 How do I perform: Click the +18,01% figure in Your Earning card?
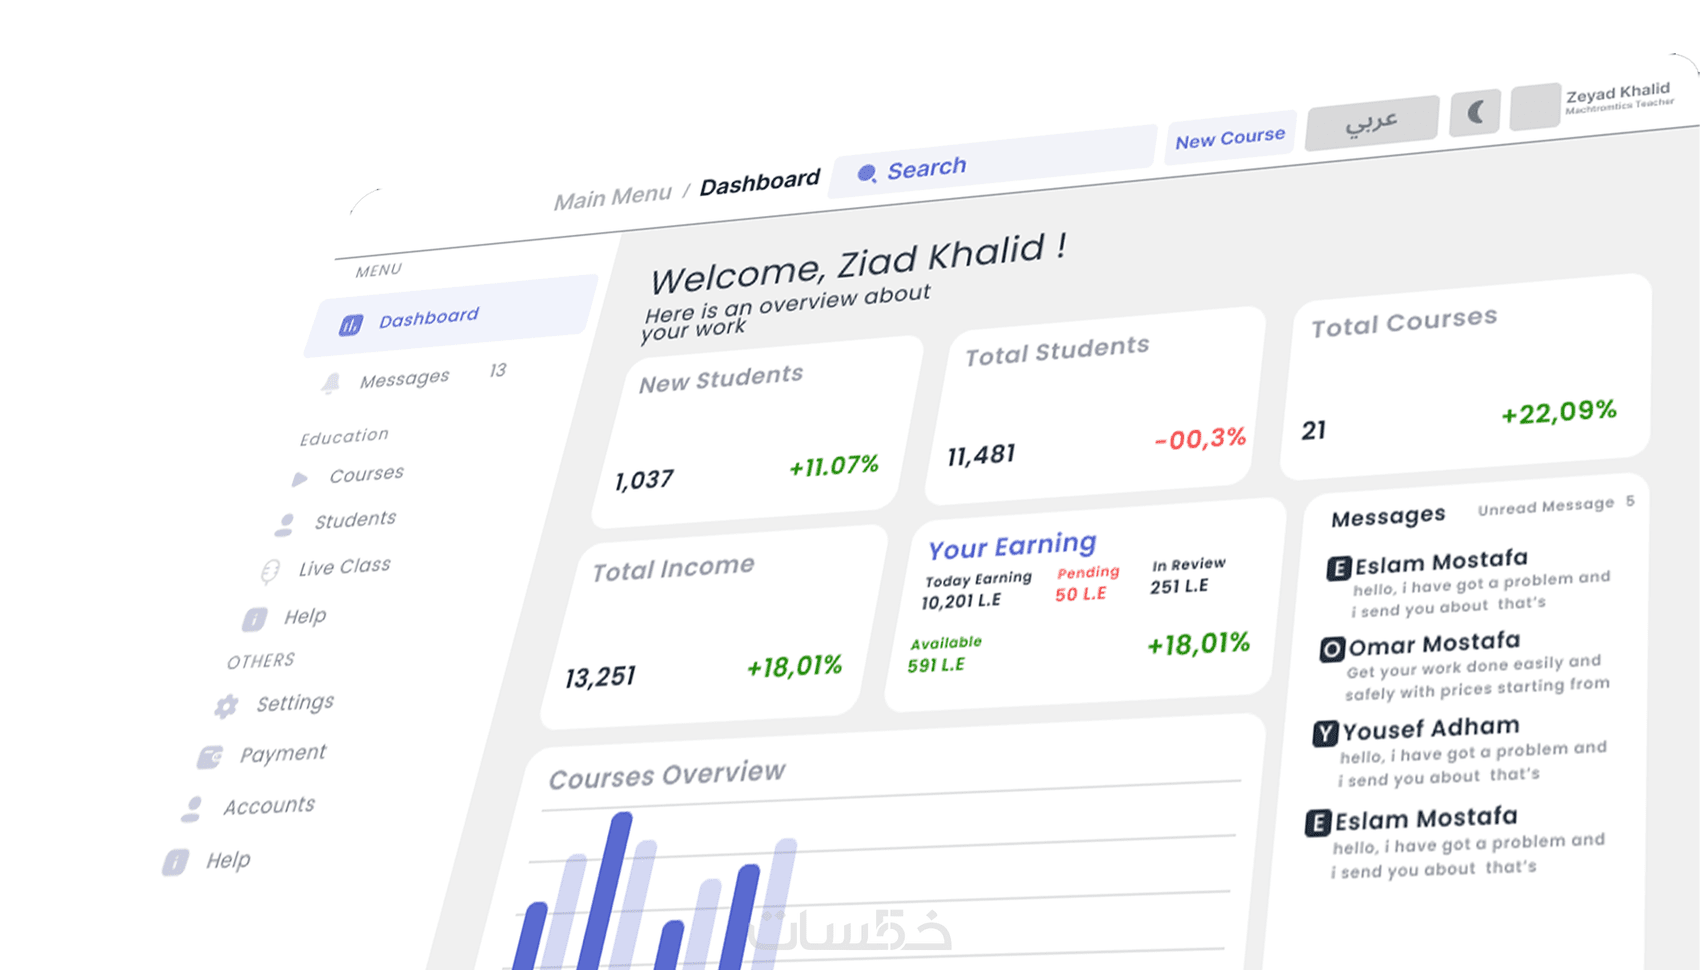pyautogui.click(x=1198, y=643)
